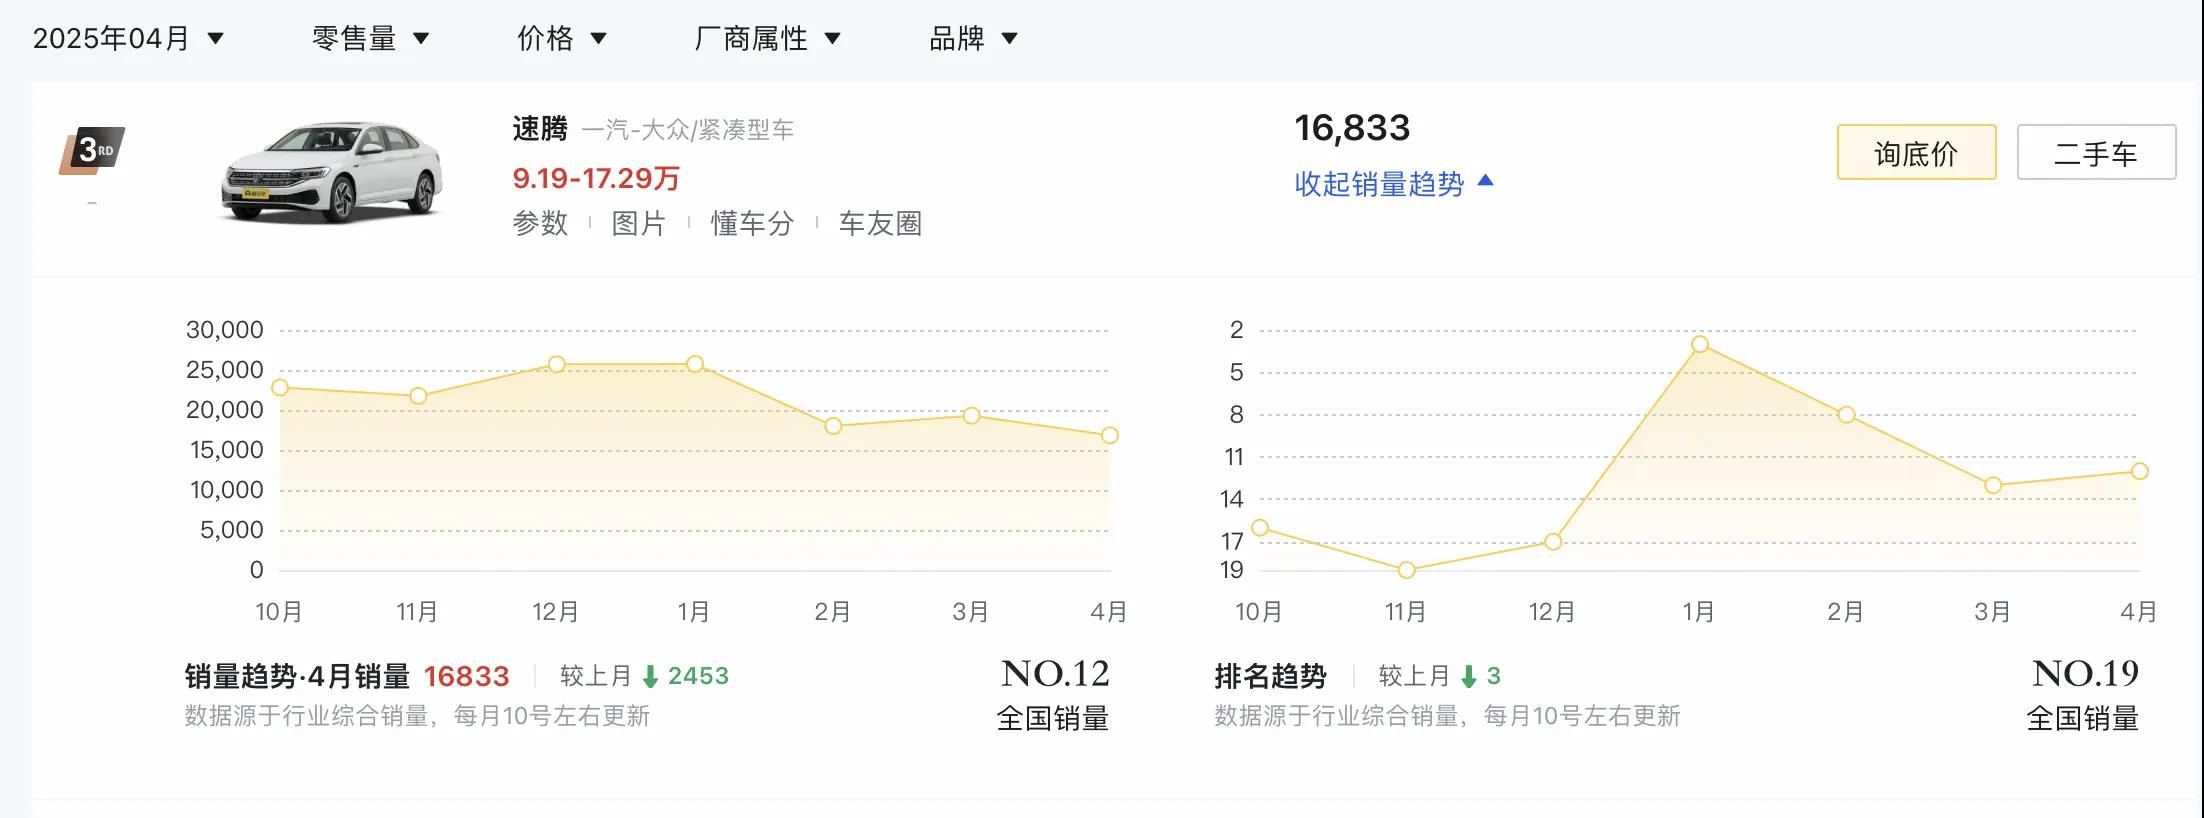Open the 品牌 filter dropdown
2204x818 pixels.
pos(973,39)
